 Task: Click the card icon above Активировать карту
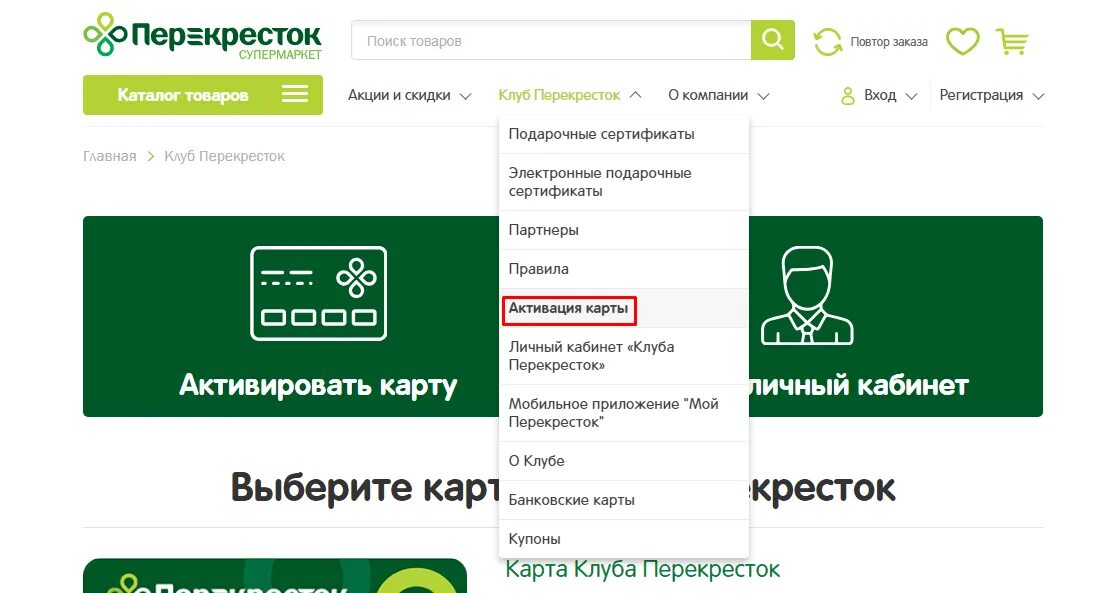click(x=319, y=293)
